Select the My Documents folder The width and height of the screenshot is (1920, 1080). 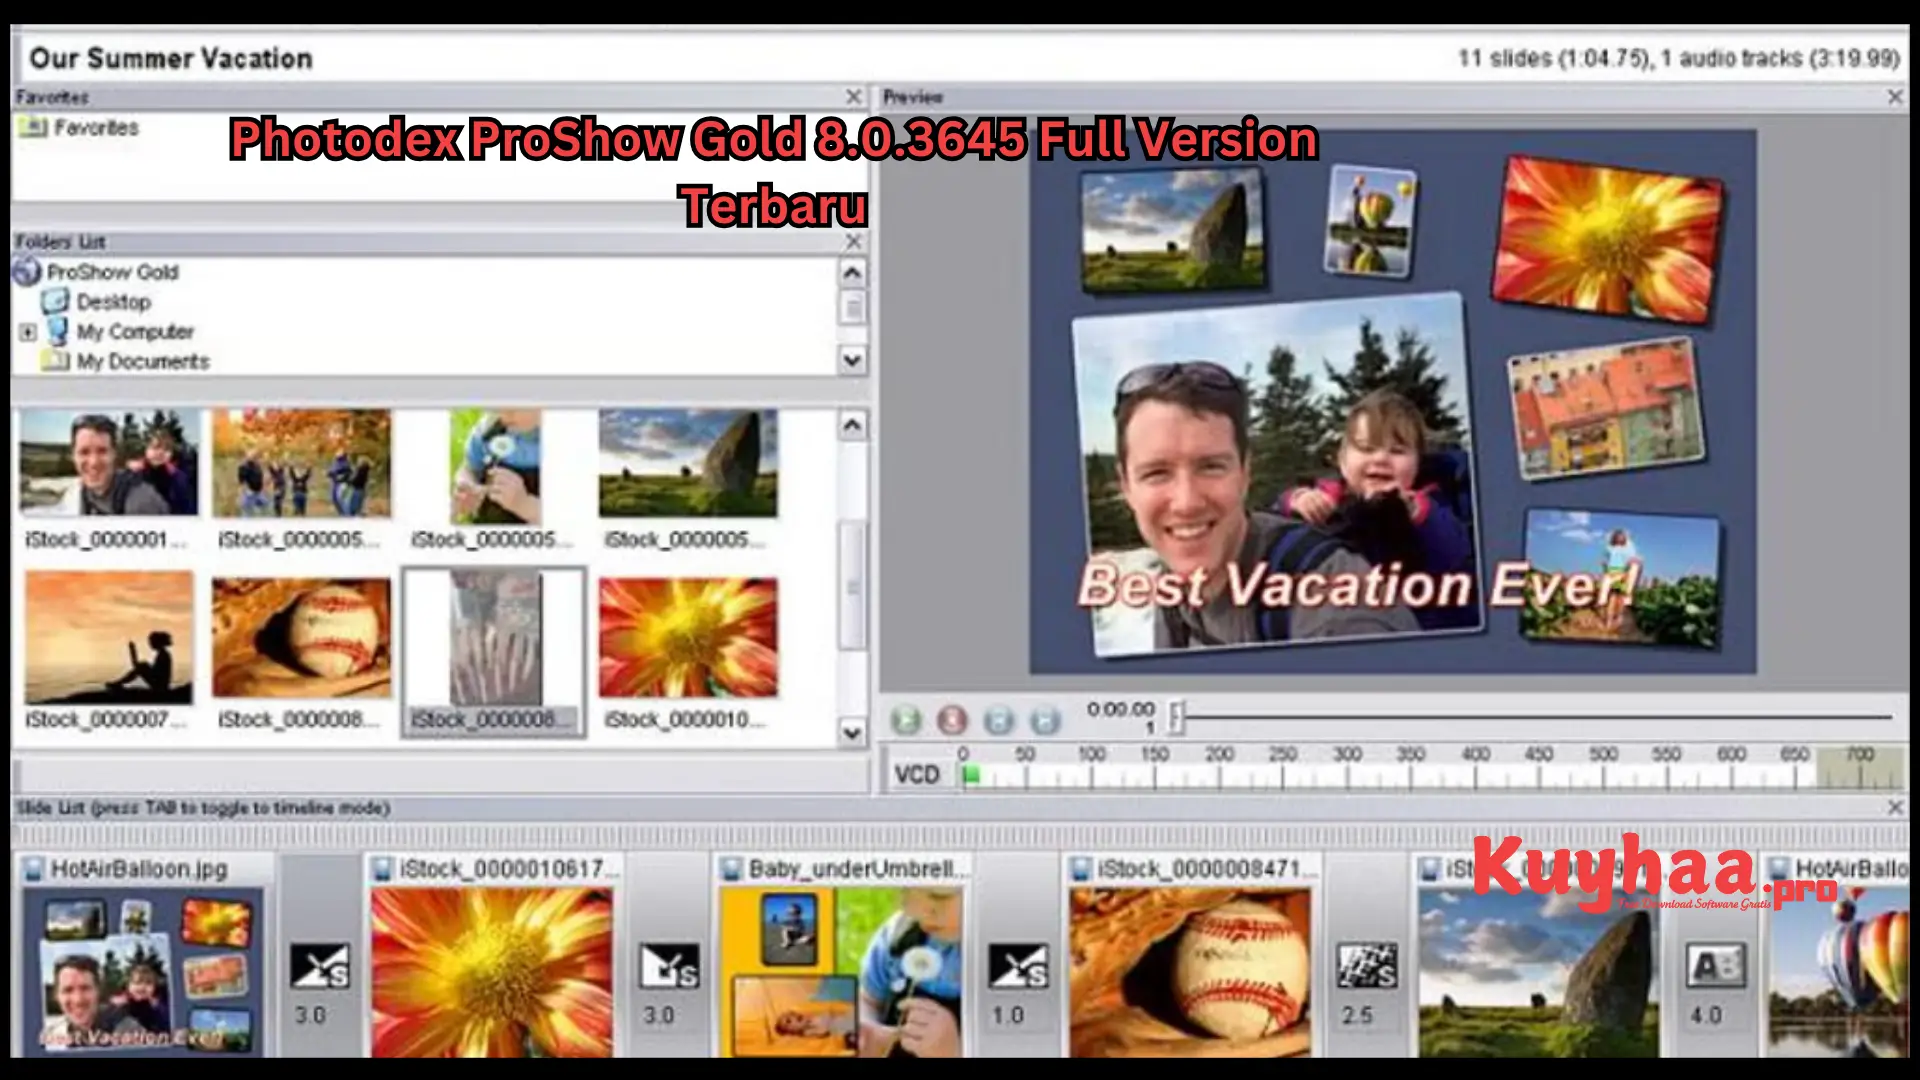pos(126,362)
